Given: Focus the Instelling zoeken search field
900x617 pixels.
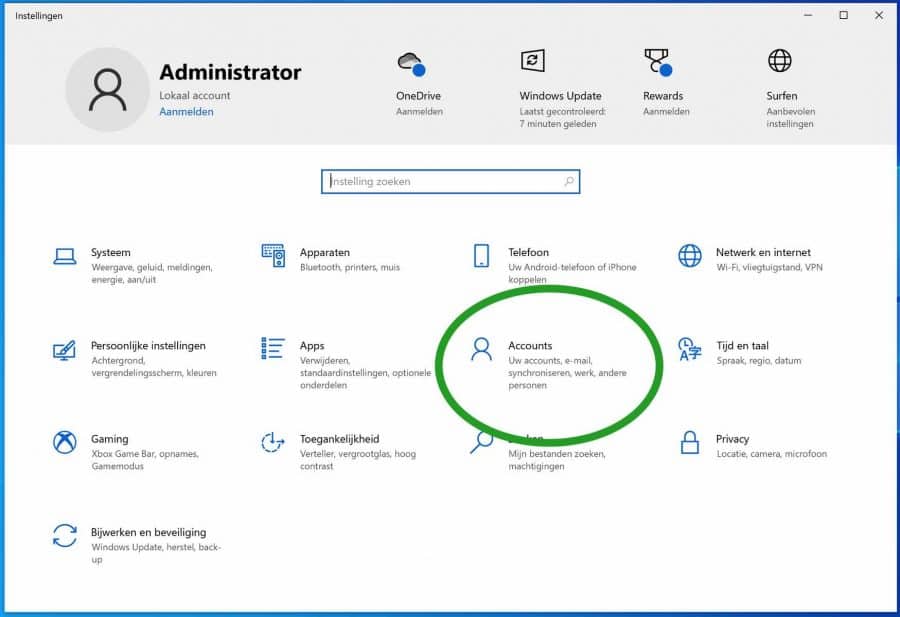Looking at the screenshot, I should point(451,181).
